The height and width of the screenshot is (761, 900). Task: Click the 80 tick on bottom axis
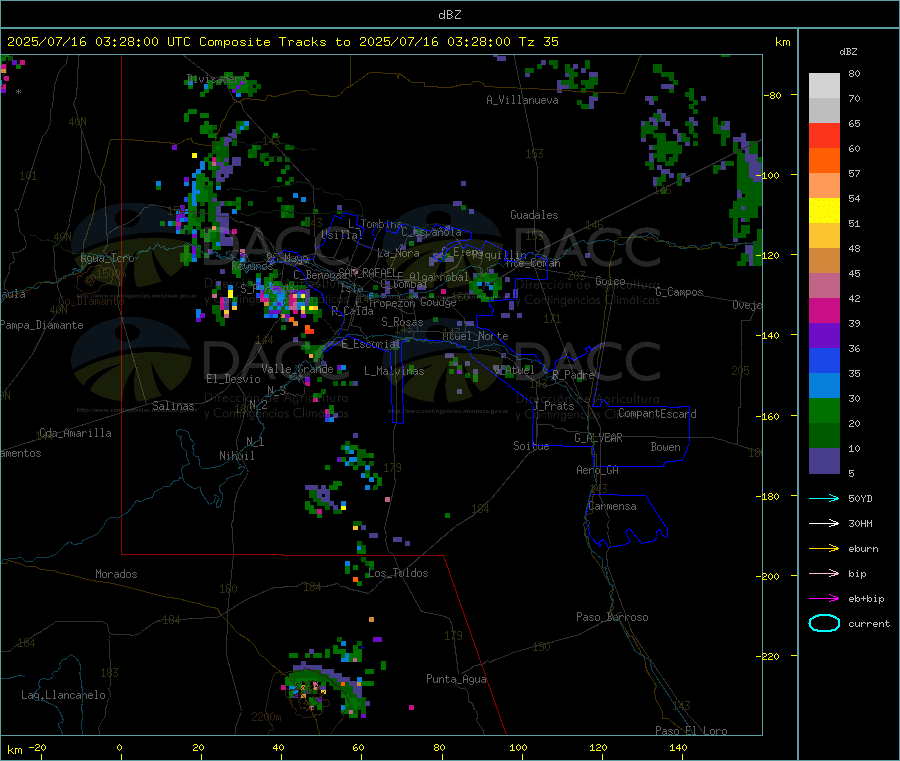tap(439, 748)
